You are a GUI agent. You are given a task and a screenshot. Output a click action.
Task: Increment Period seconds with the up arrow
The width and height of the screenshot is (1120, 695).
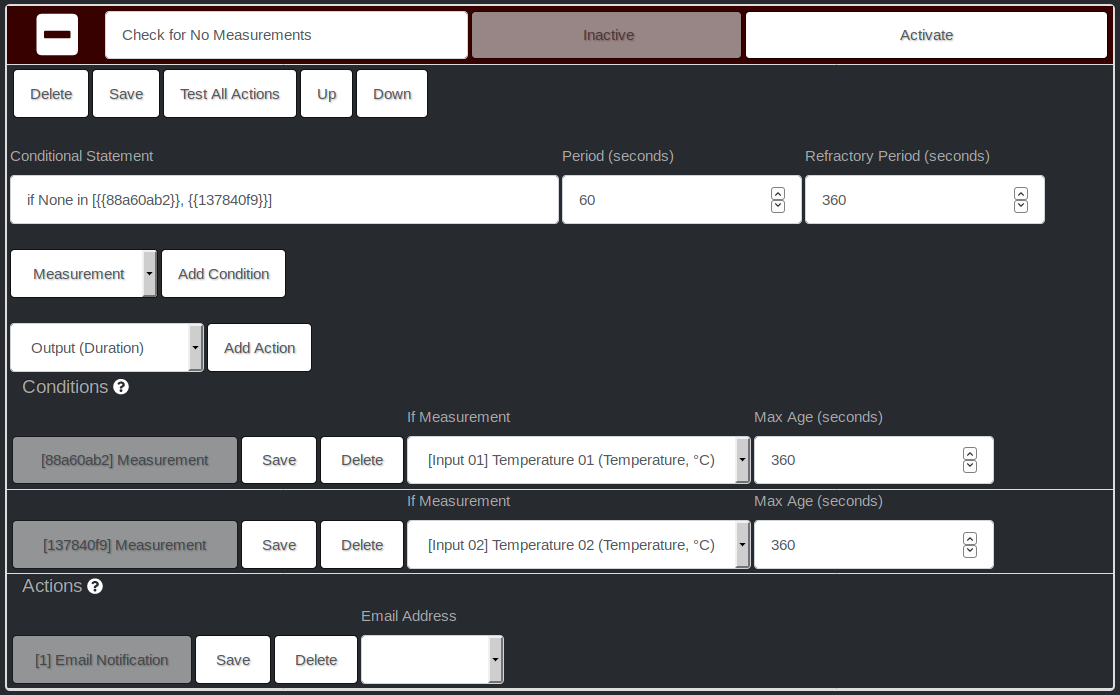click(778, 193)
